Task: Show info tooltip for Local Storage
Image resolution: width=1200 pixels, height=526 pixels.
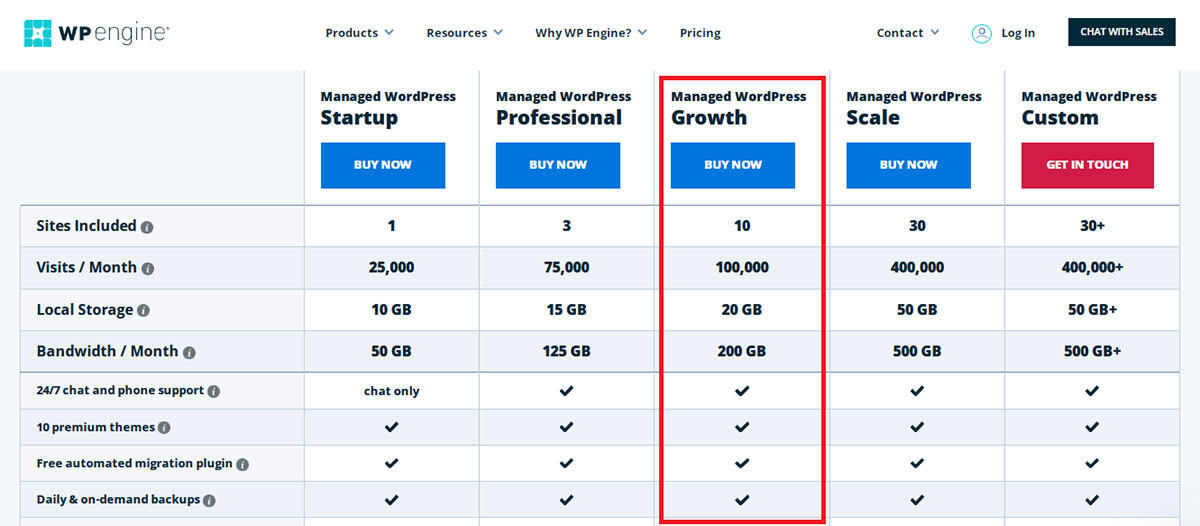Action: click(x=143, y=311)
